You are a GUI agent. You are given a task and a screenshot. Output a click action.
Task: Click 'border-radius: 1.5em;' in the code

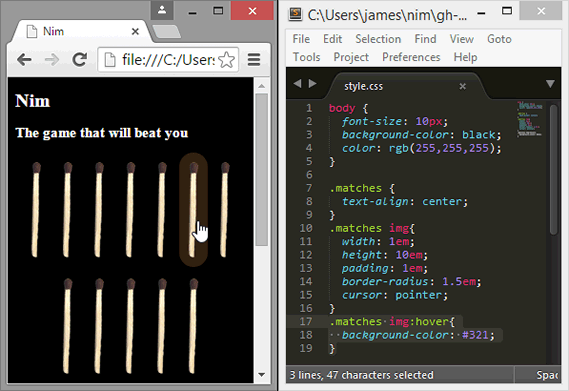click(411, 281)
